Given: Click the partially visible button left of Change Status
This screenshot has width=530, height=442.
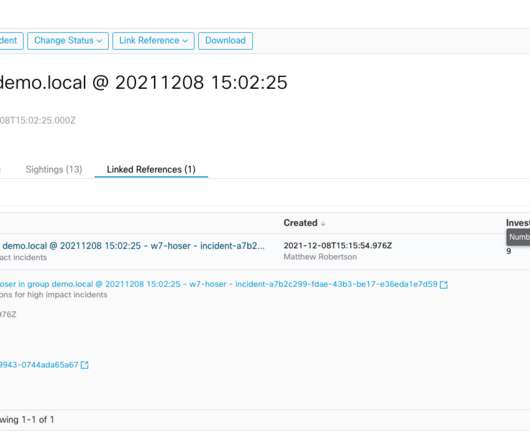Looking at the screenshot, I should coord(11,41).
